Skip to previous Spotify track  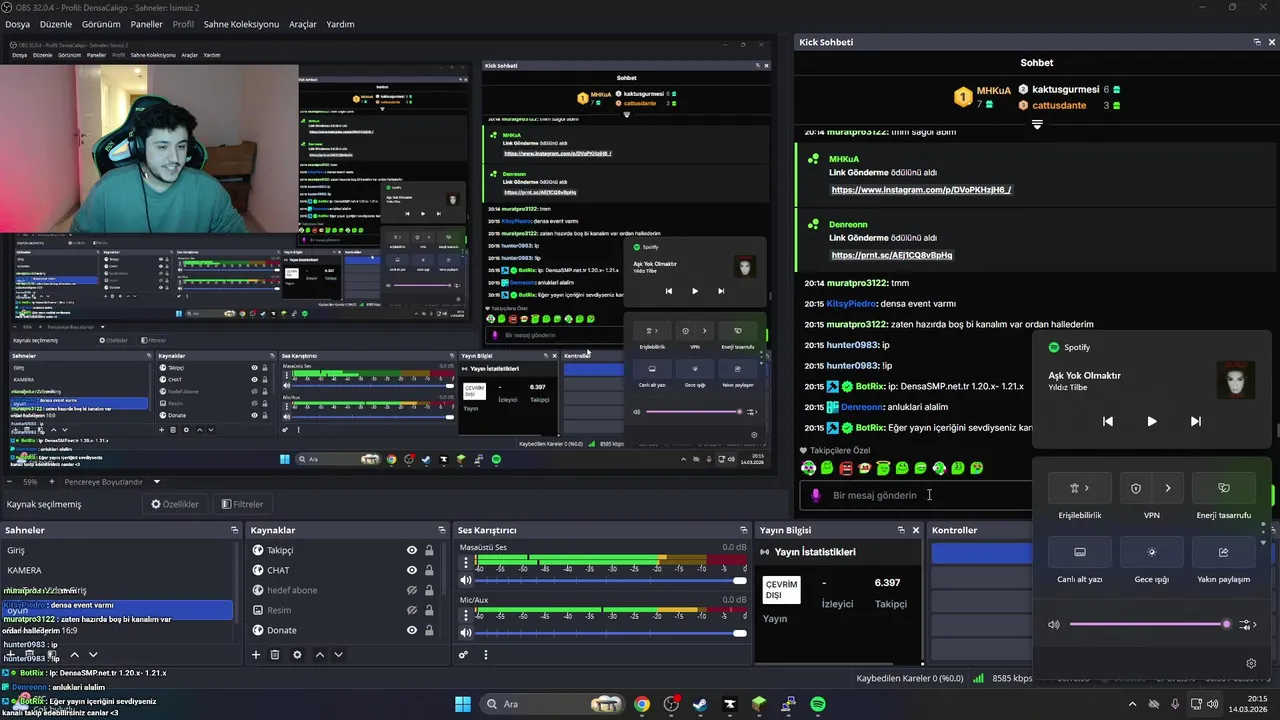pos(1108,421)
